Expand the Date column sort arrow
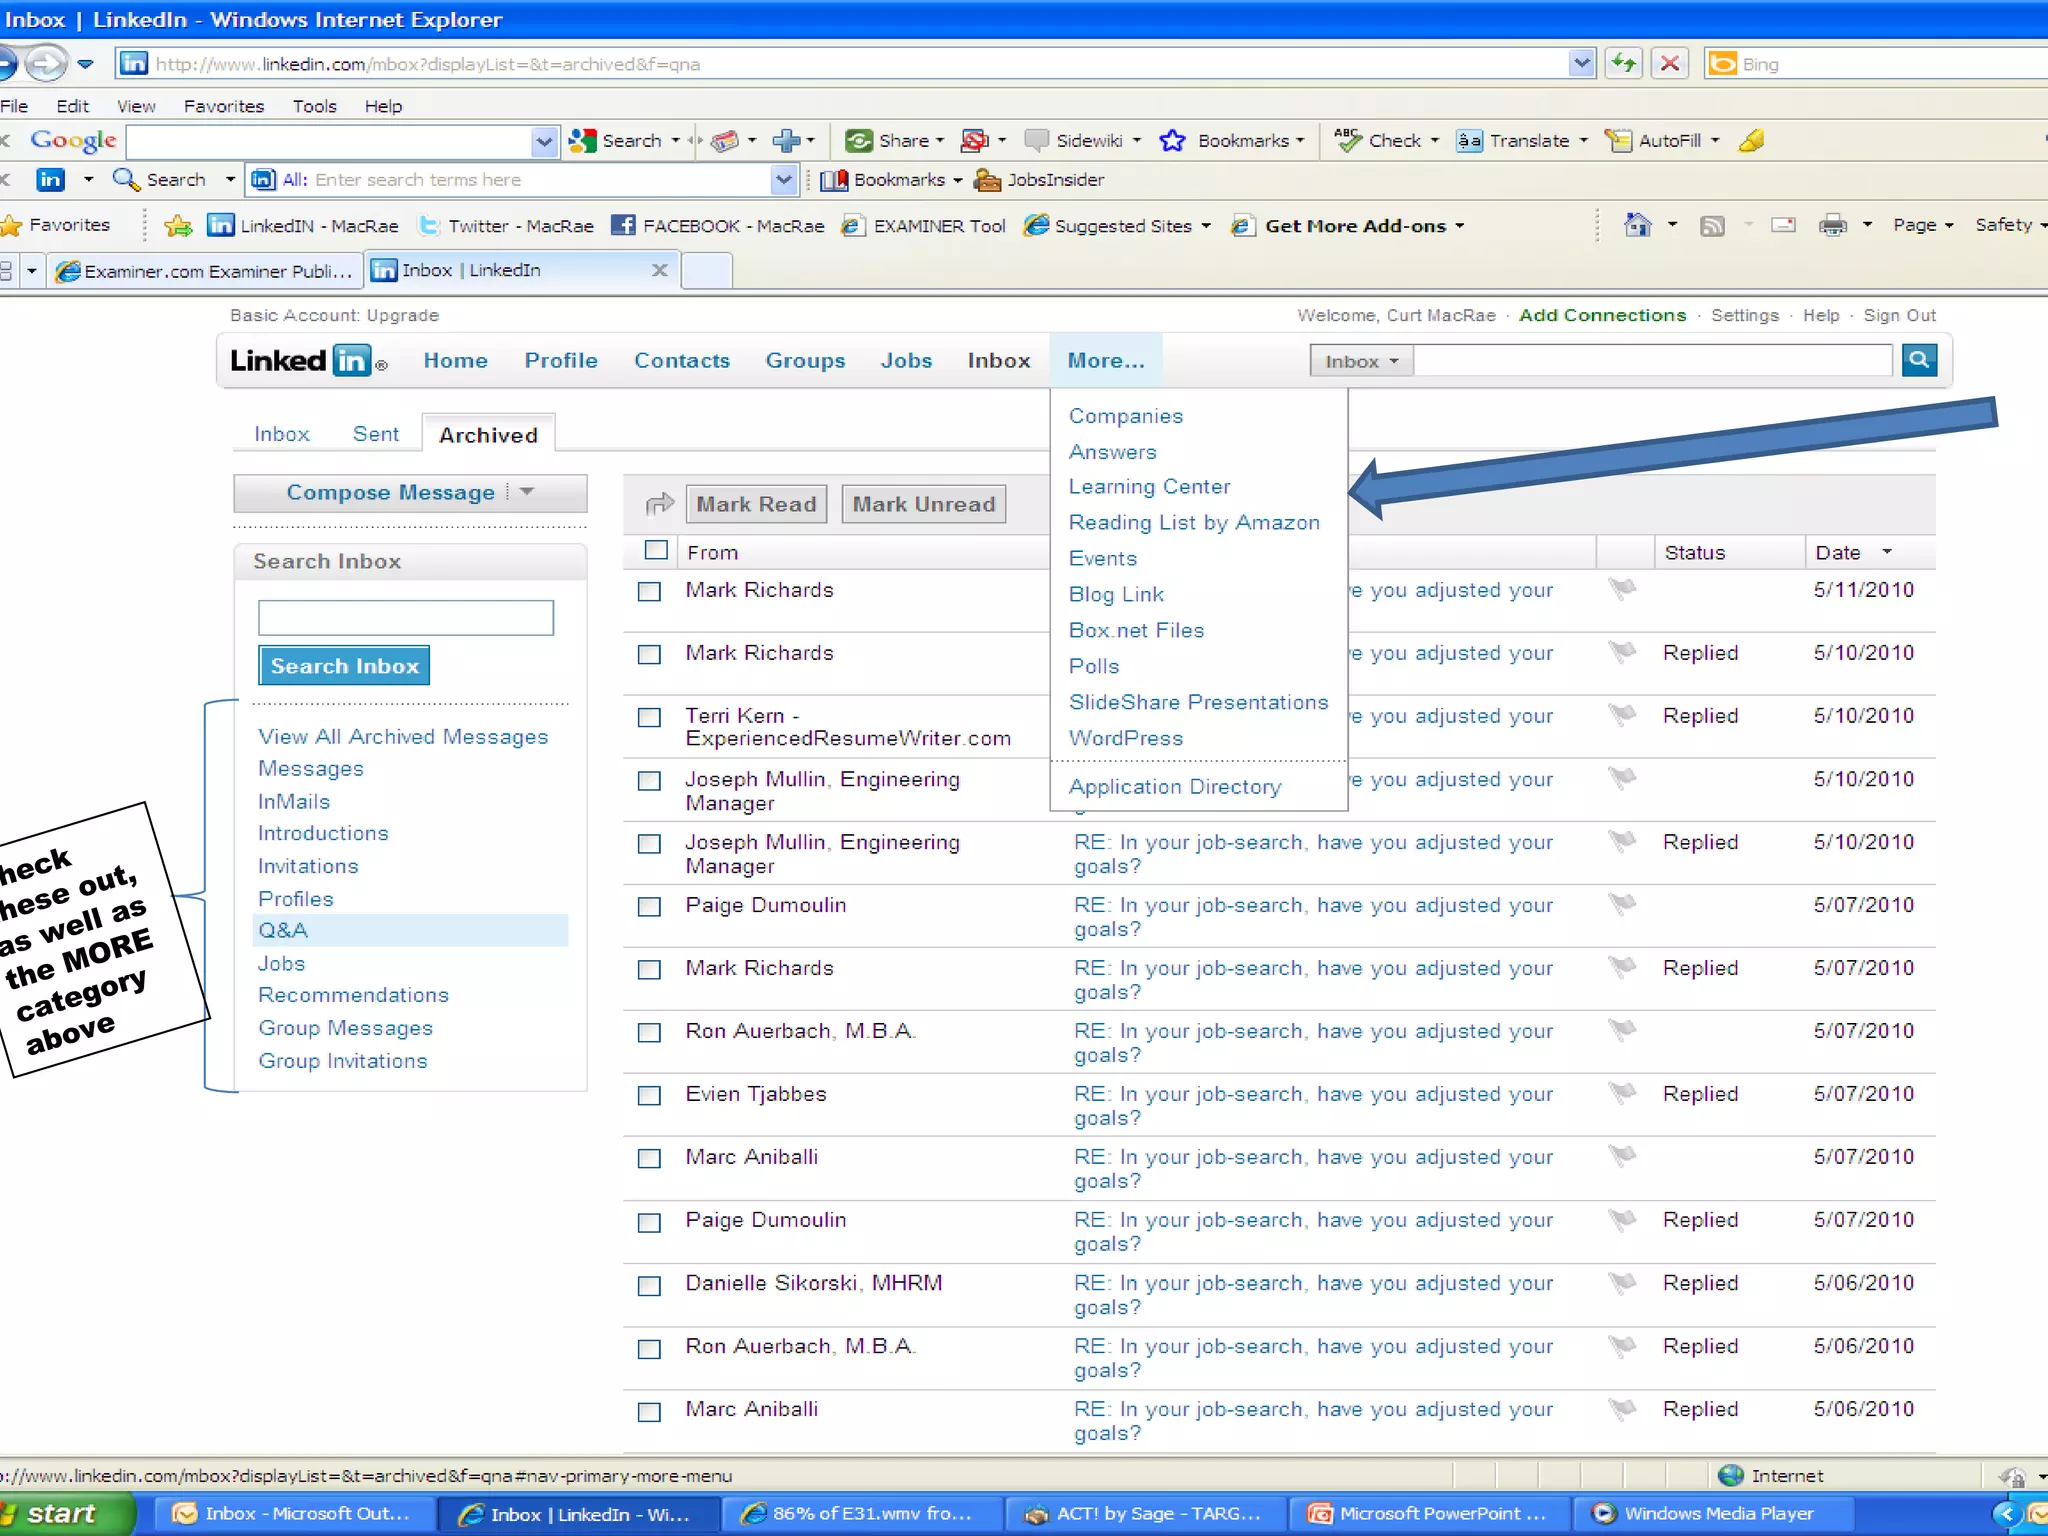2048x1536 pixels. 1887,552
